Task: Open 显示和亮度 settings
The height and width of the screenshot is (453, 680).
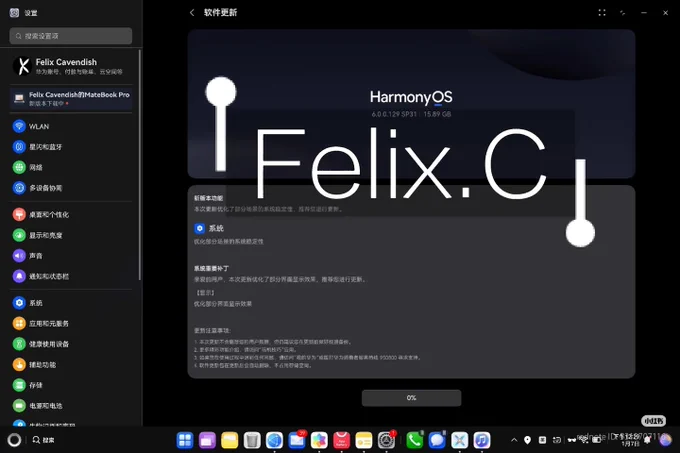Action: click(71, 235)
